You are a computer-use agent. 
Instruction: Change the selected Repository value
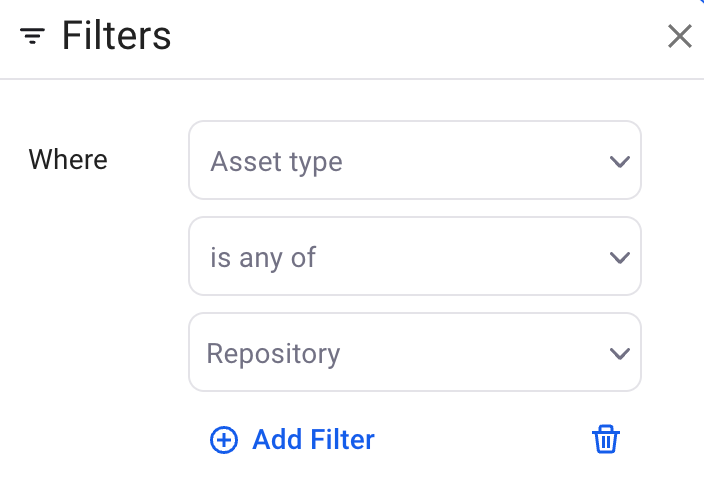tap(414, 352)
